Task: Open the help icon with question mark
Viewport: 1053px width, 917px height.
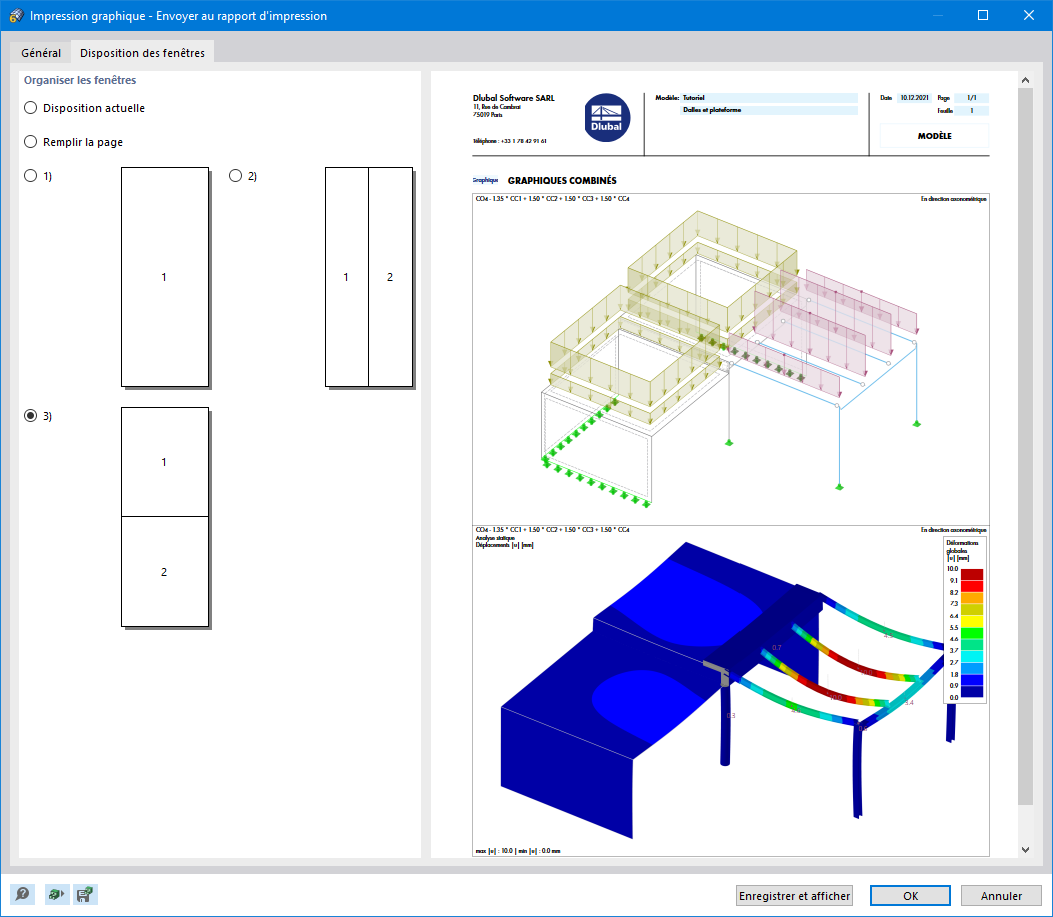Action: pyautogui.click(x=22, y=894)
